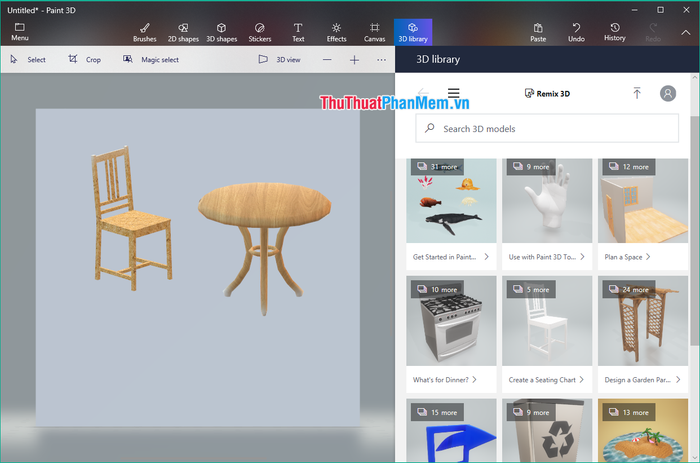Open the 3D shapes tab
Screen dimensions: 700x463
[x=221, y=33]
